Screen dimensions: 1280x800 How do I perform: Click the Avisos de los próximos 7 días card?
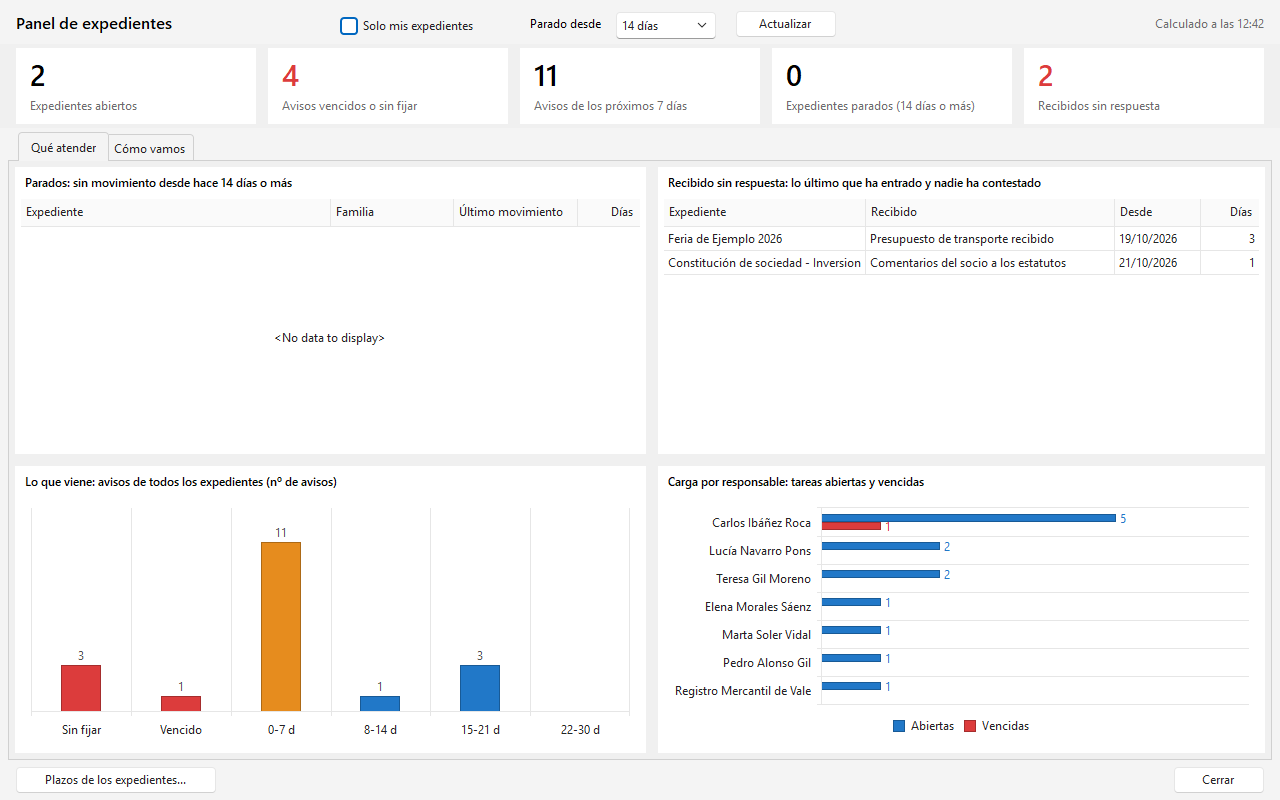click(x=640, y=86)
